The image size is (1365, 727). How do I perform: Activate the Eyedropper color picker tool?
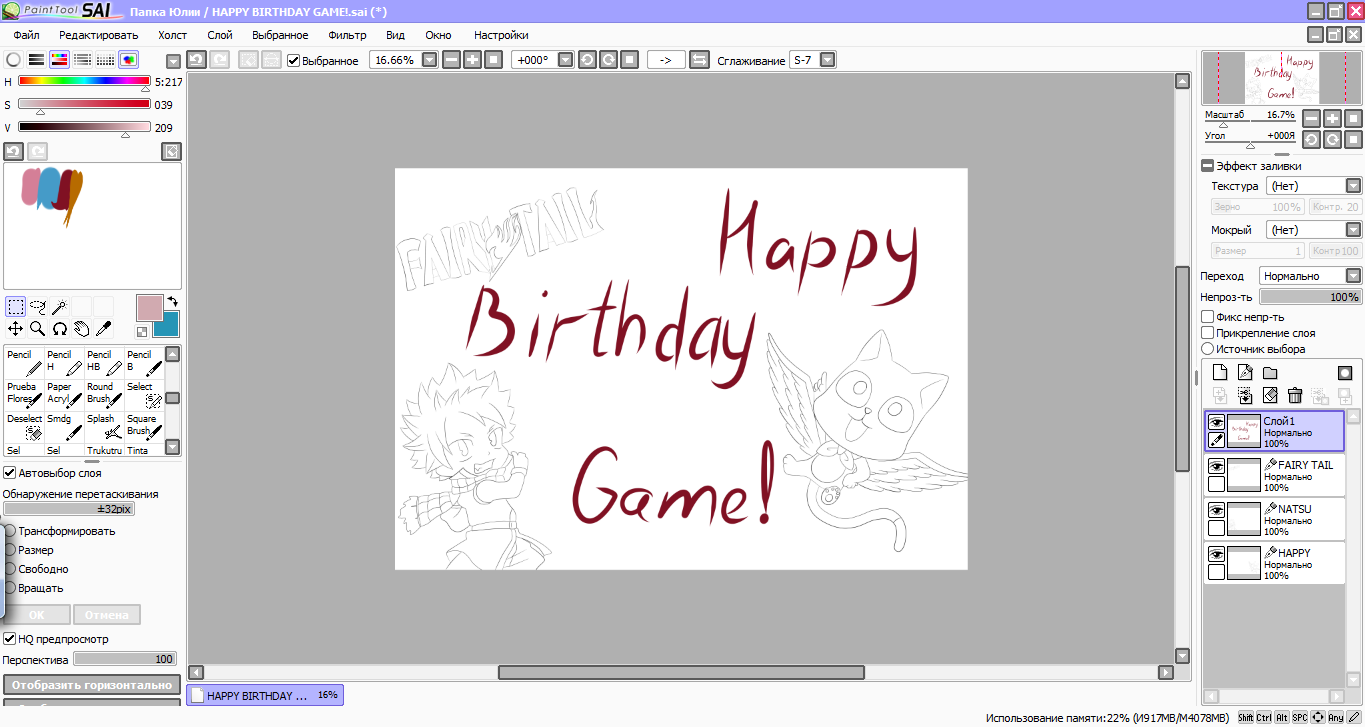[x=103, y=328]
